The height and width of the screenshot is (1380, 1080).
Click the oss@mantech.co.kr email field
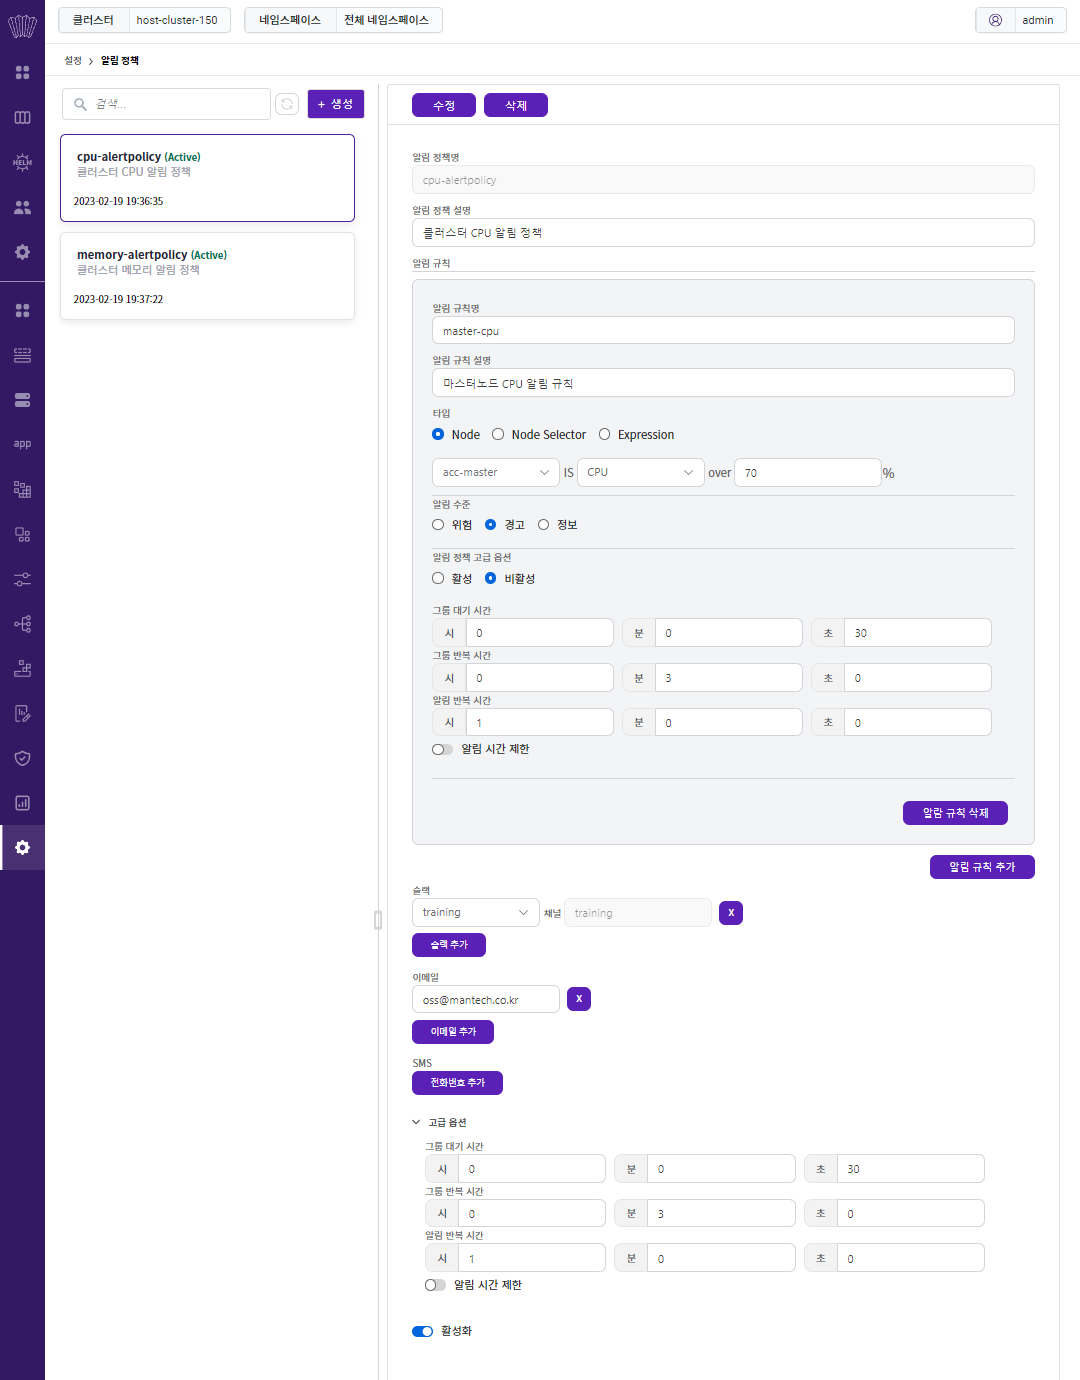coord(486,999)
